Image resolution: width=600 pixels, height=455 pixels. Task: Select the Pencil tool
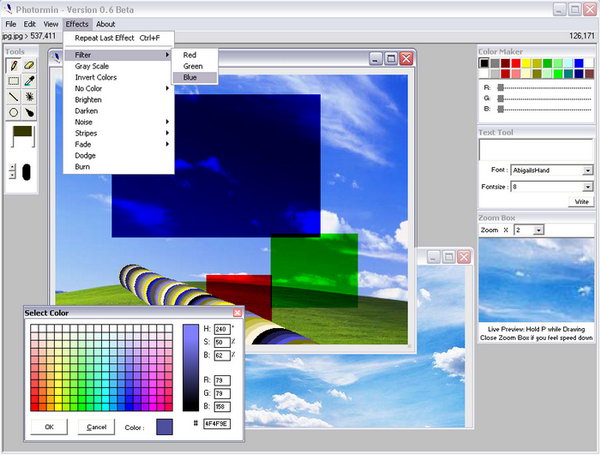pyautogui.click(x=13, y=65)
